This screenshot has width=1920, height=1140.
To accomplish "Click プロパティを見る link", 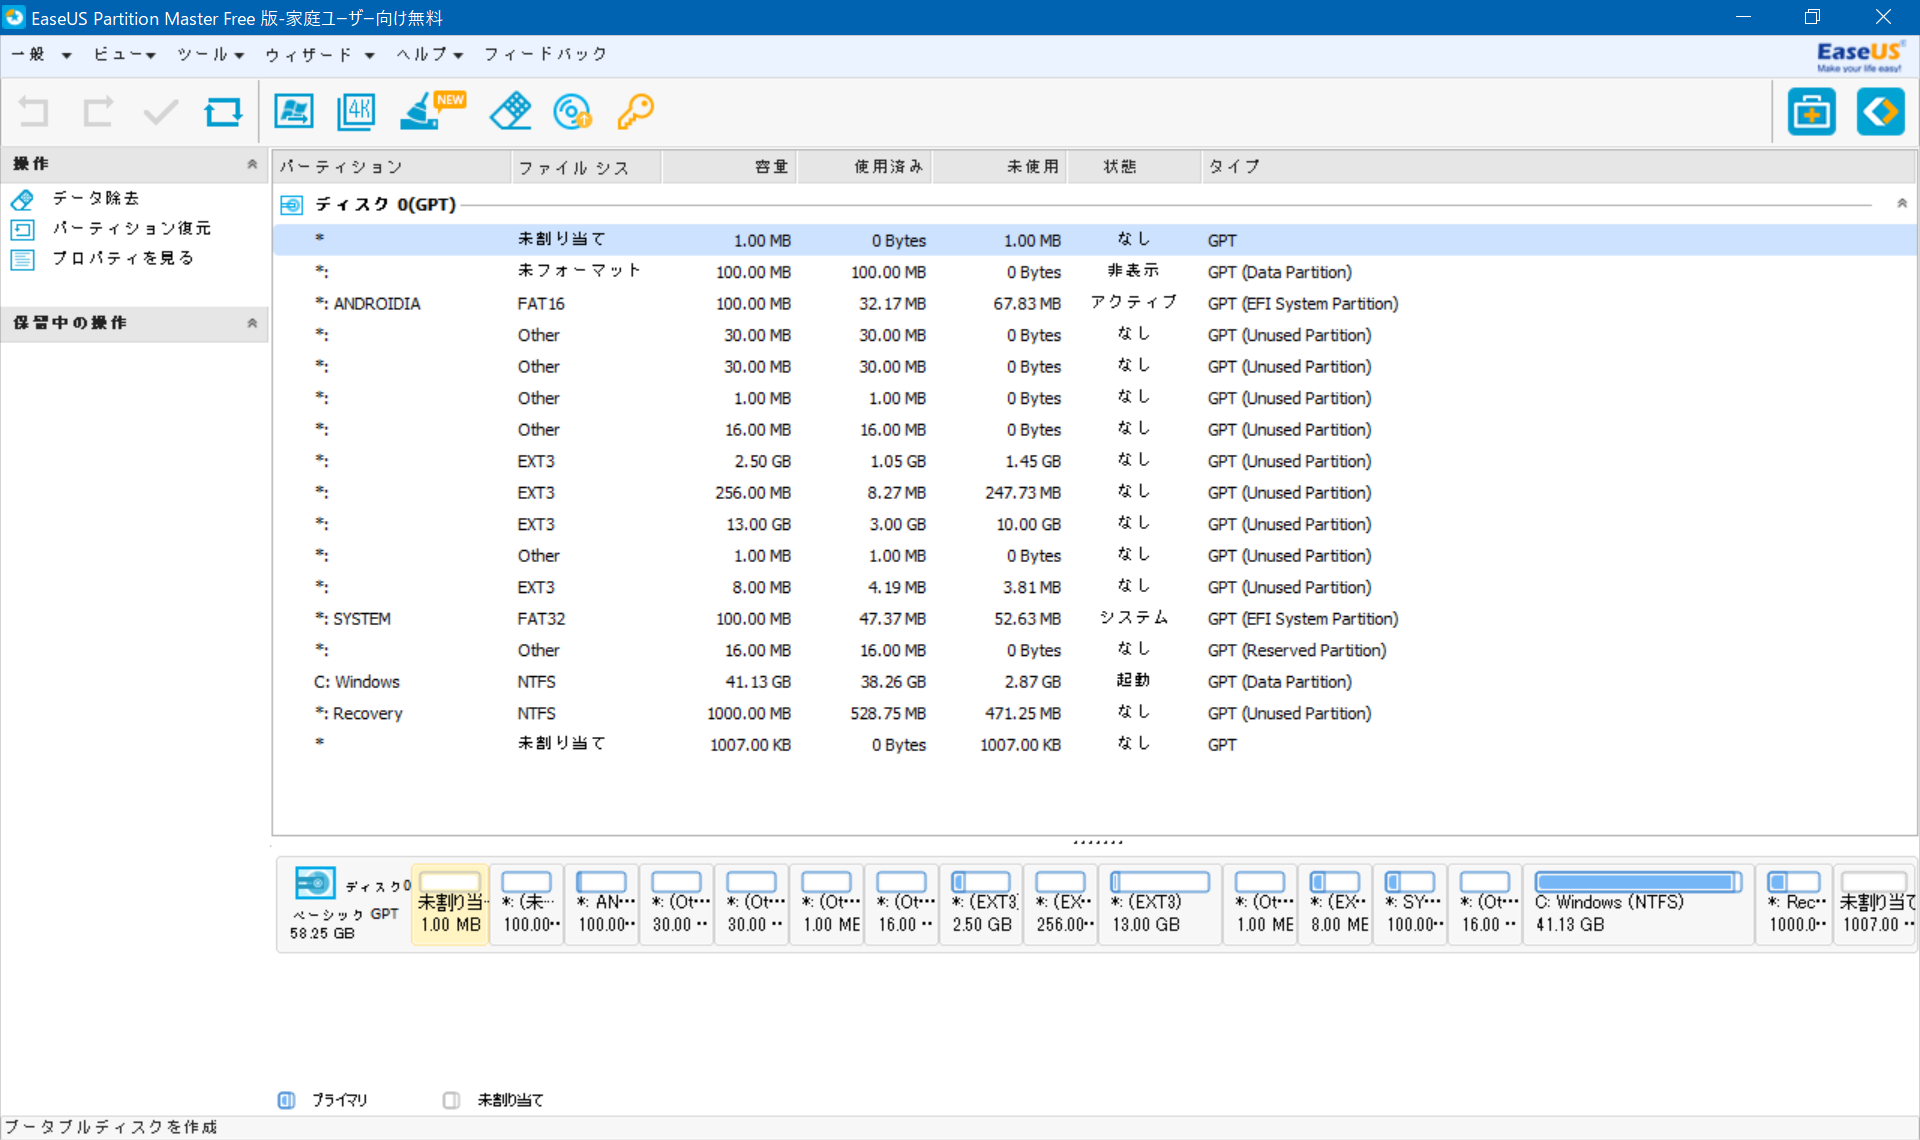I will [123, 259].
